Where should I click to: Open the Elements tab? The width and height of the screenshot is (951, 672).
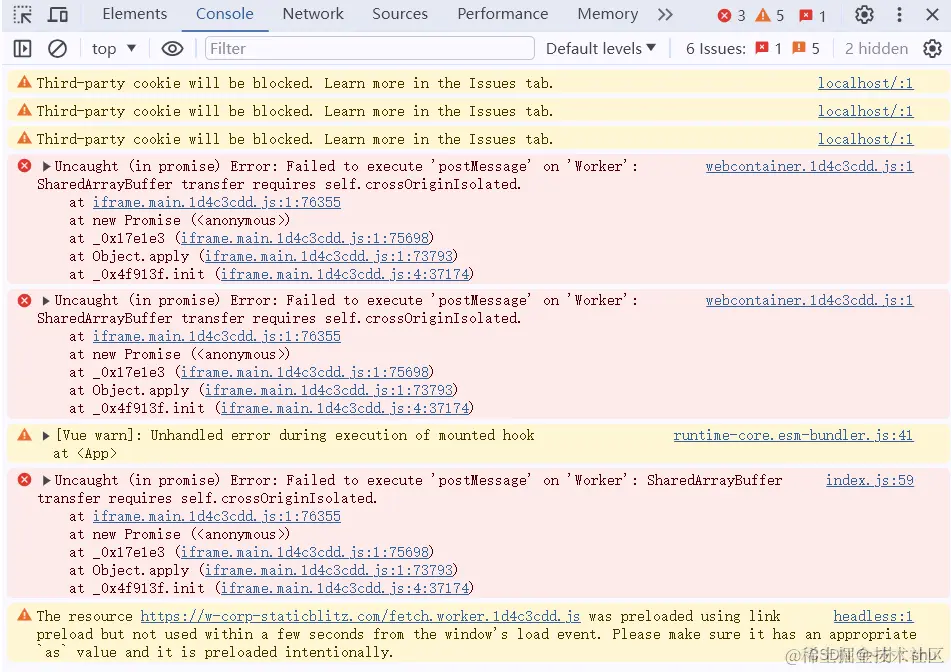pos(135,14)
